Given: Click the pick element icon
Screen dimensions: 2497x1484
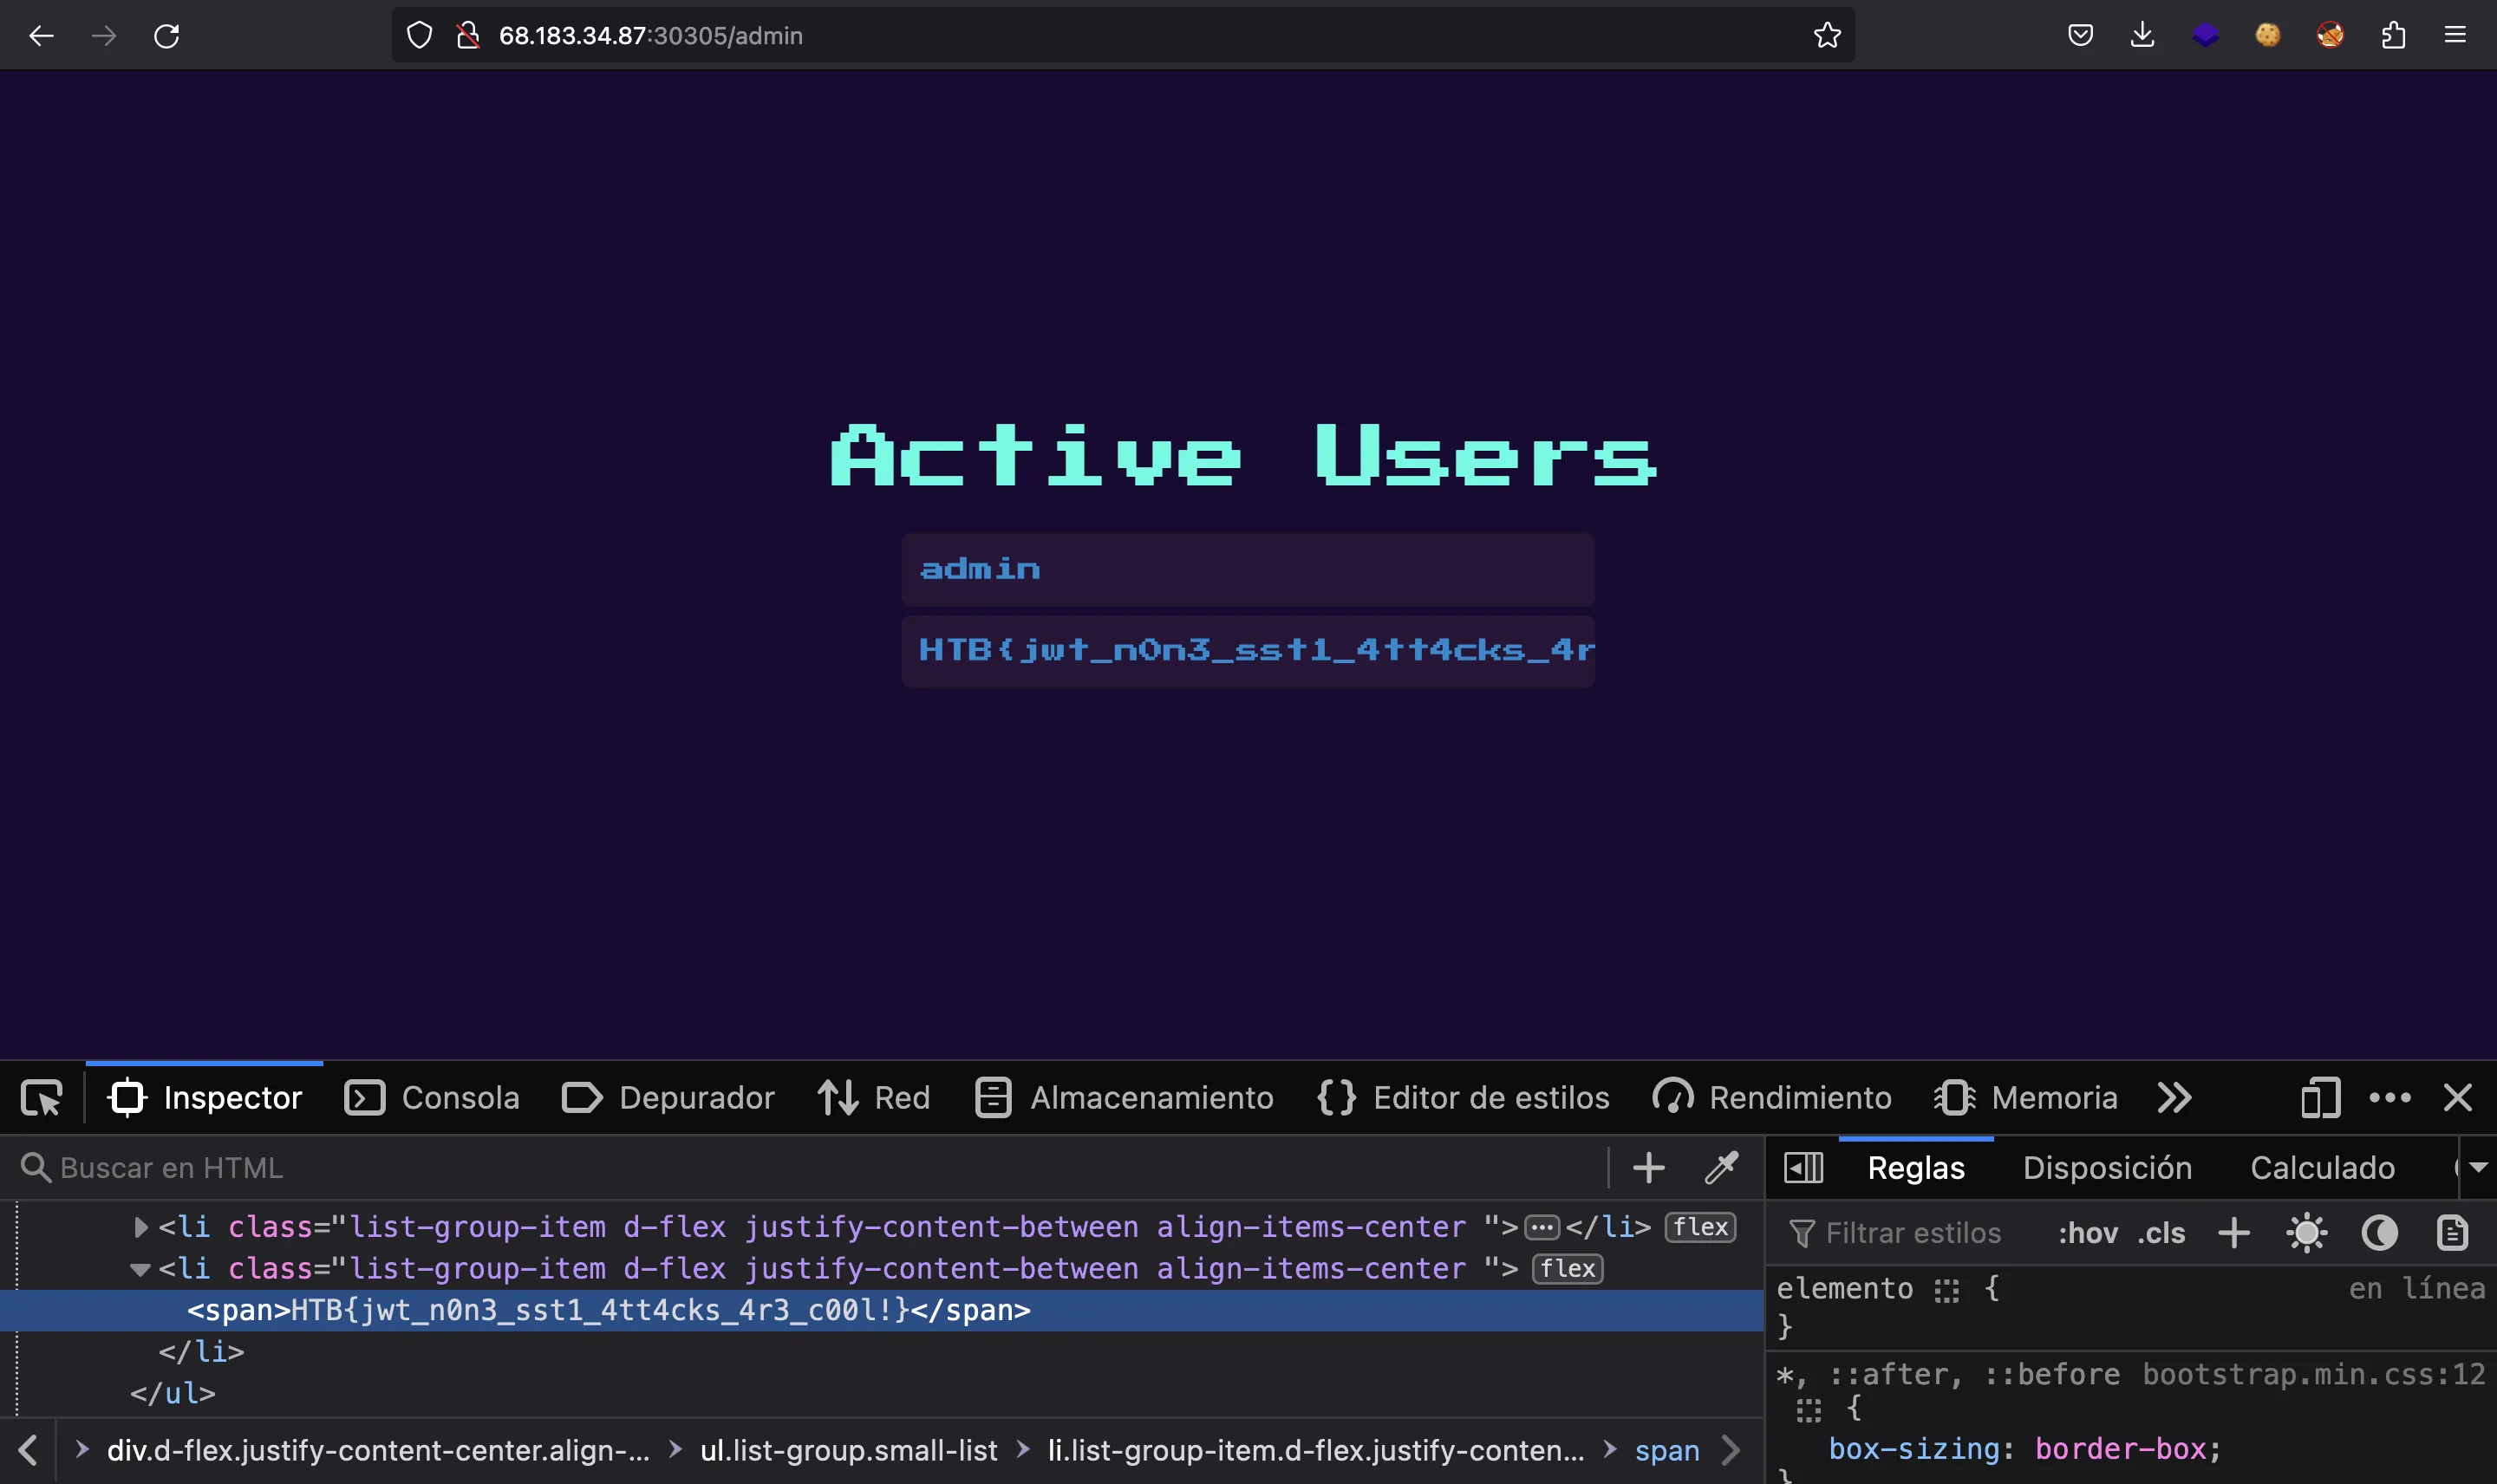Looking at the screenshot, I should tap(42, 1097).
